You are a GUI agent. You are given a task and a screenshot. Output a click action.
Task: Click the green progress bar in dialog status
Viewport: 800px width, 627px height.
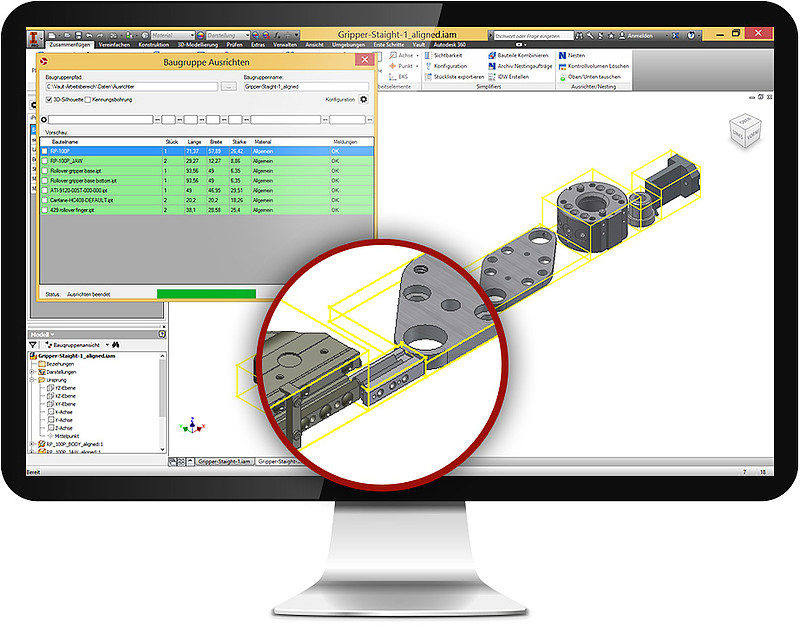206,294
